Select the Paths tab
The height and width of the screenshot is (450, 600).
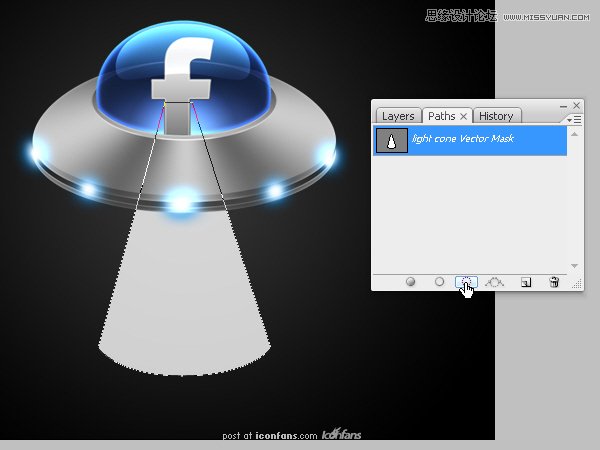(442, 116)
